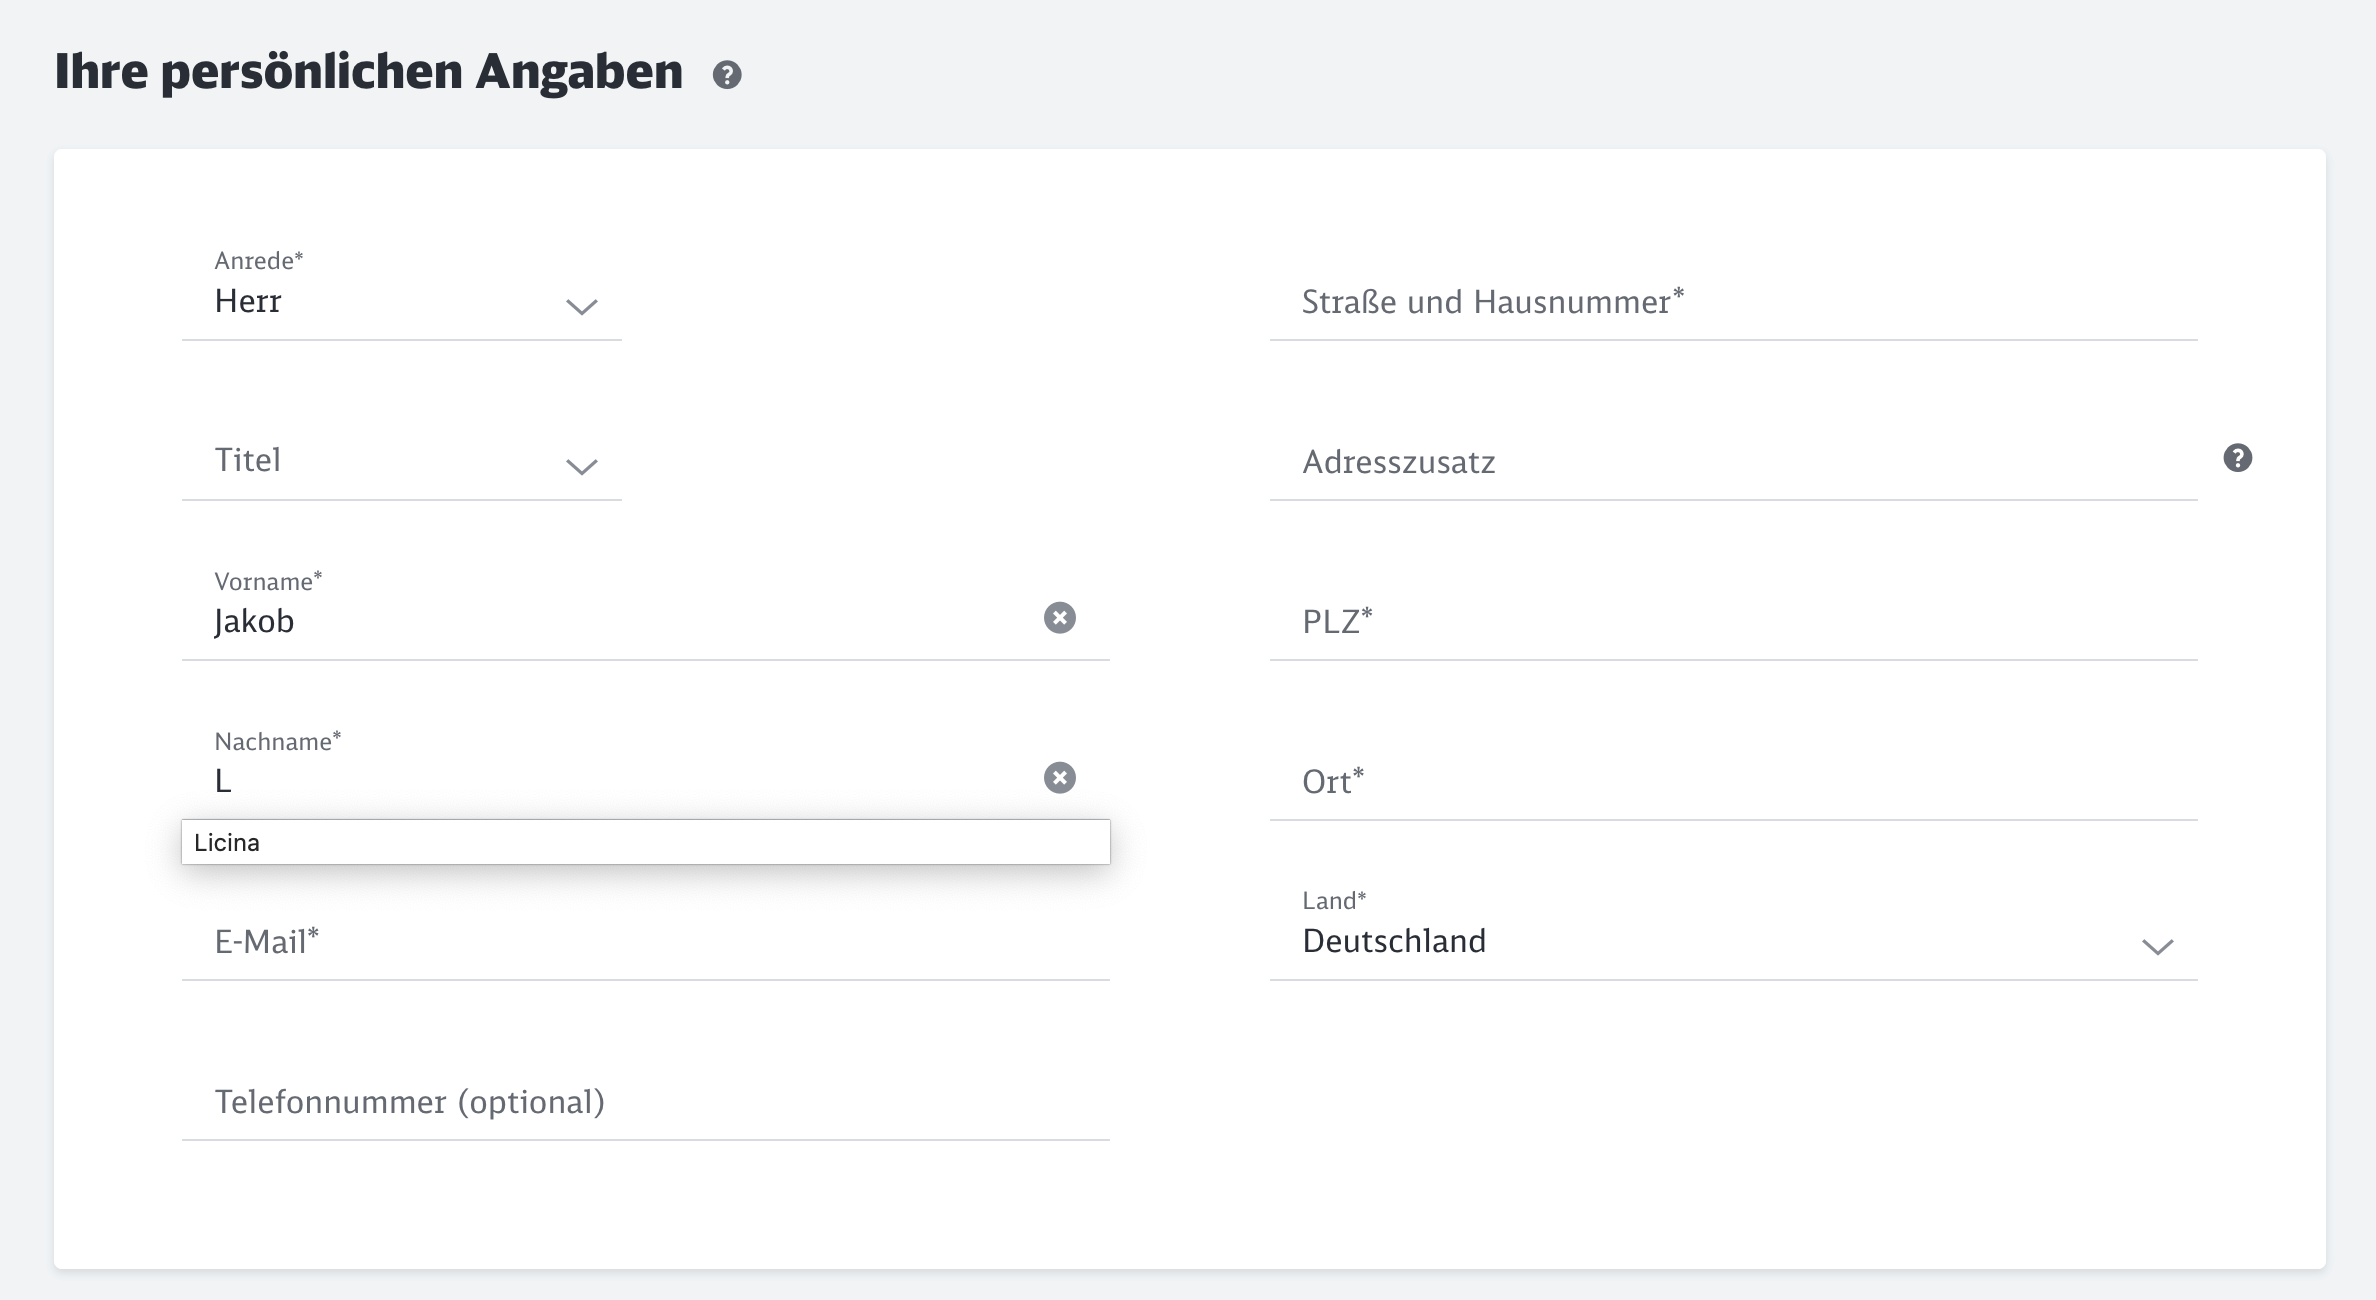The image size is (2376, 1300).
Task: Open the Anrede dropdown showing Herr
Action: point(380,302)
